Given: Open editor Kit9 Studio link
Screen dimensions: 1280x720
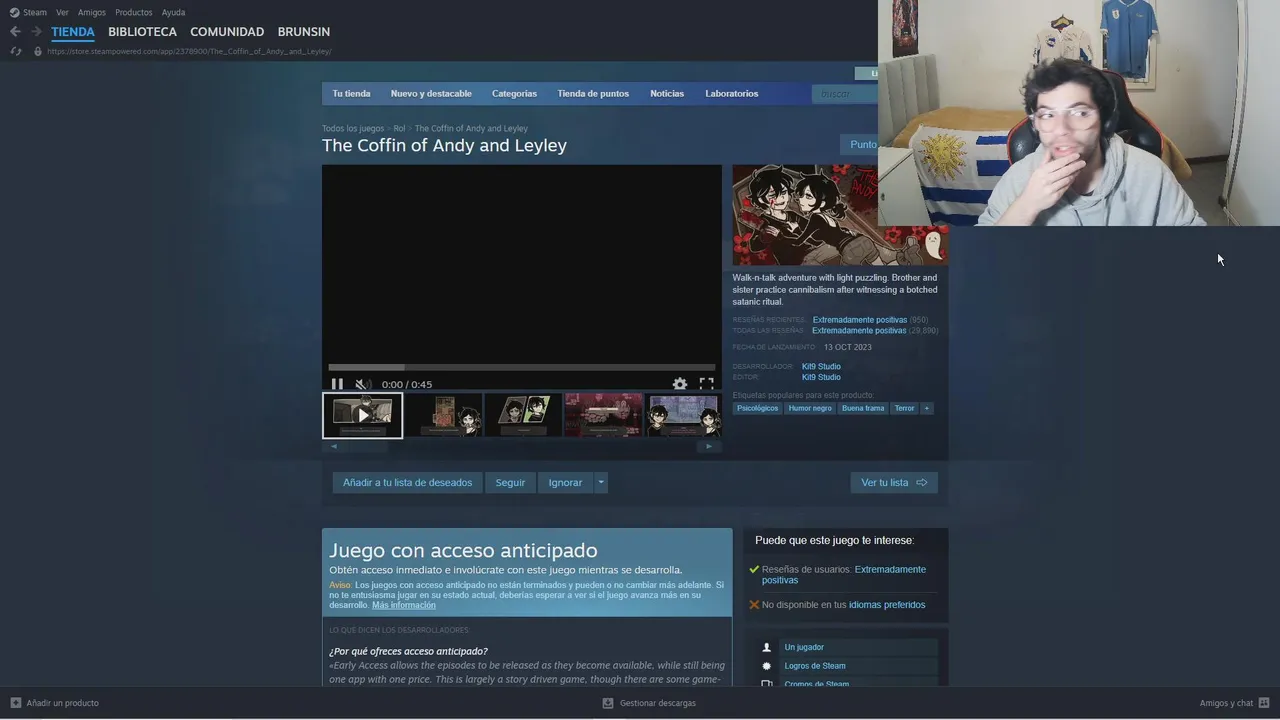Looking at the screenshot, I should [821, 377].
